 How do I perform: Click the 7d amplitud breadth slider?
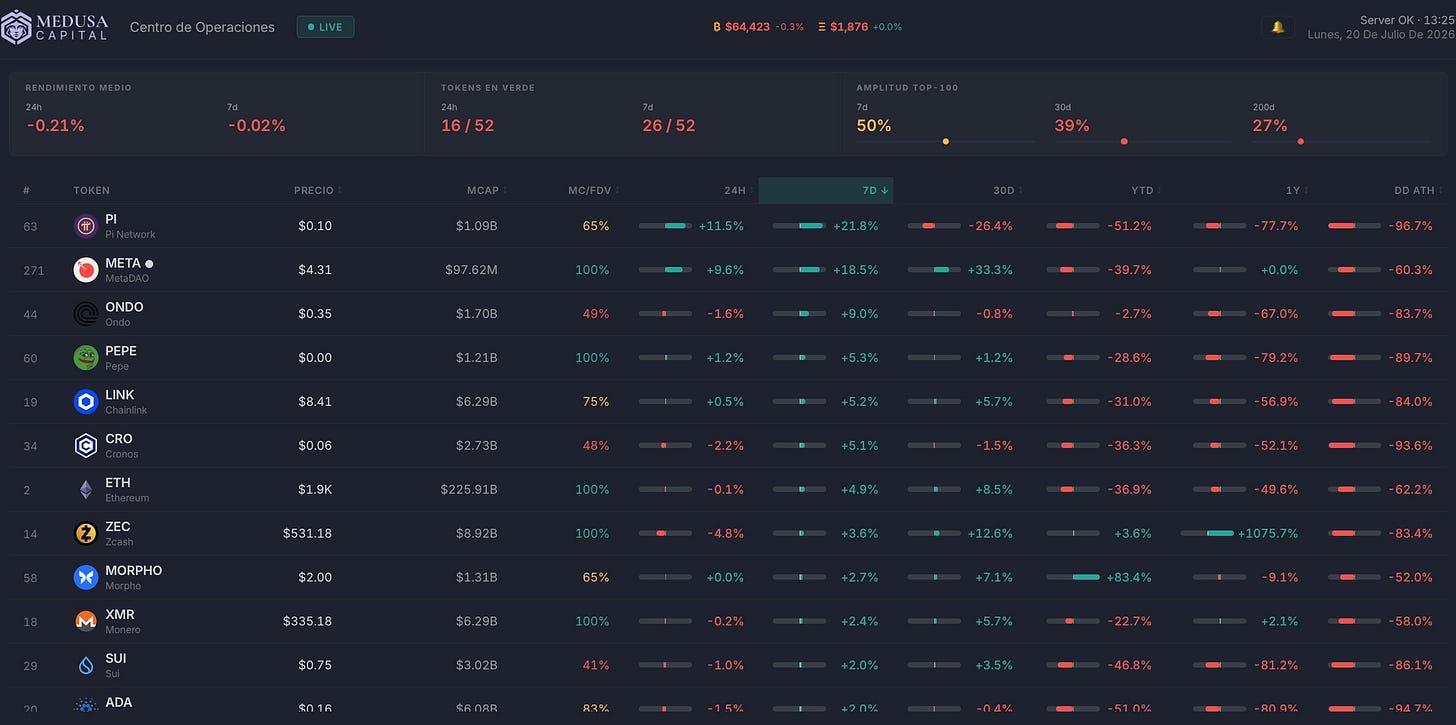[x=945, y=141]
